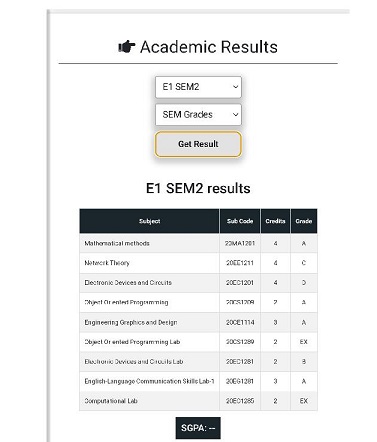The height and width of the screenshot is (442, 377).
Task: Click the Get Result button
Action: (x=198, y=144)
